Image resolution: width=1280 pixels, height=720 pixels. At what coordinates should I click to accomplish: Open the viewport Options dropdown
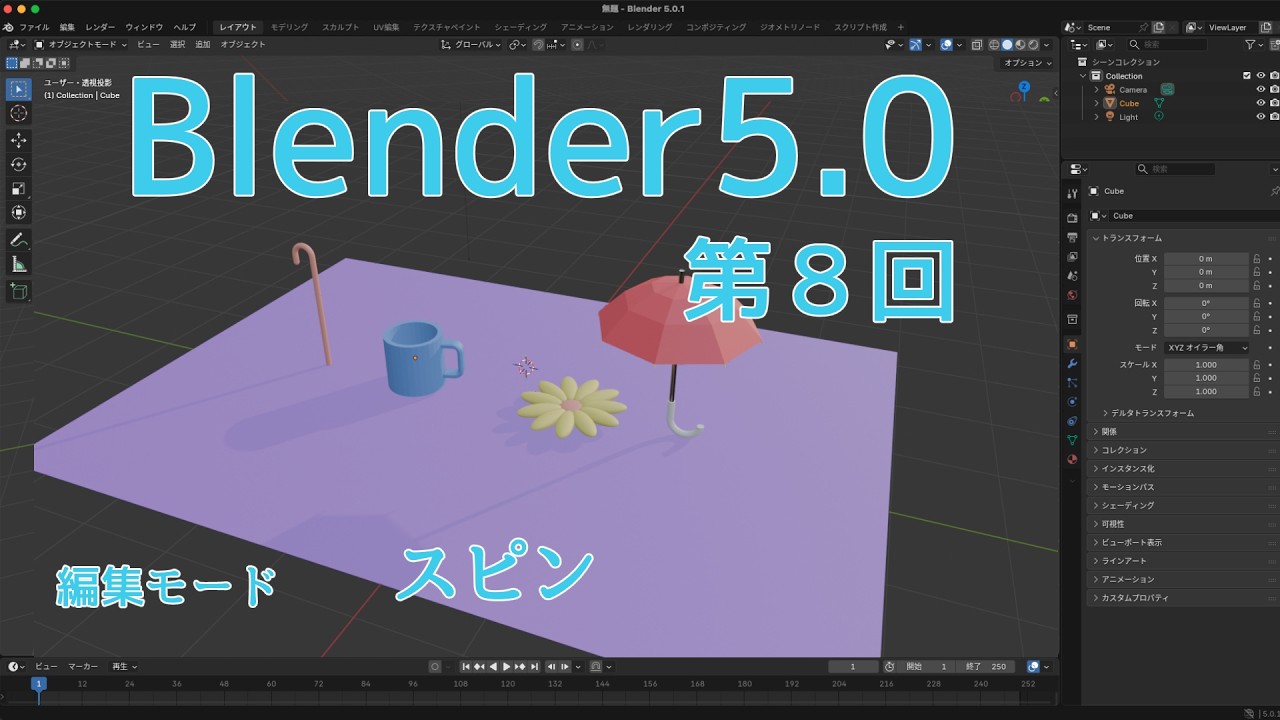(x=1028, y=62)
